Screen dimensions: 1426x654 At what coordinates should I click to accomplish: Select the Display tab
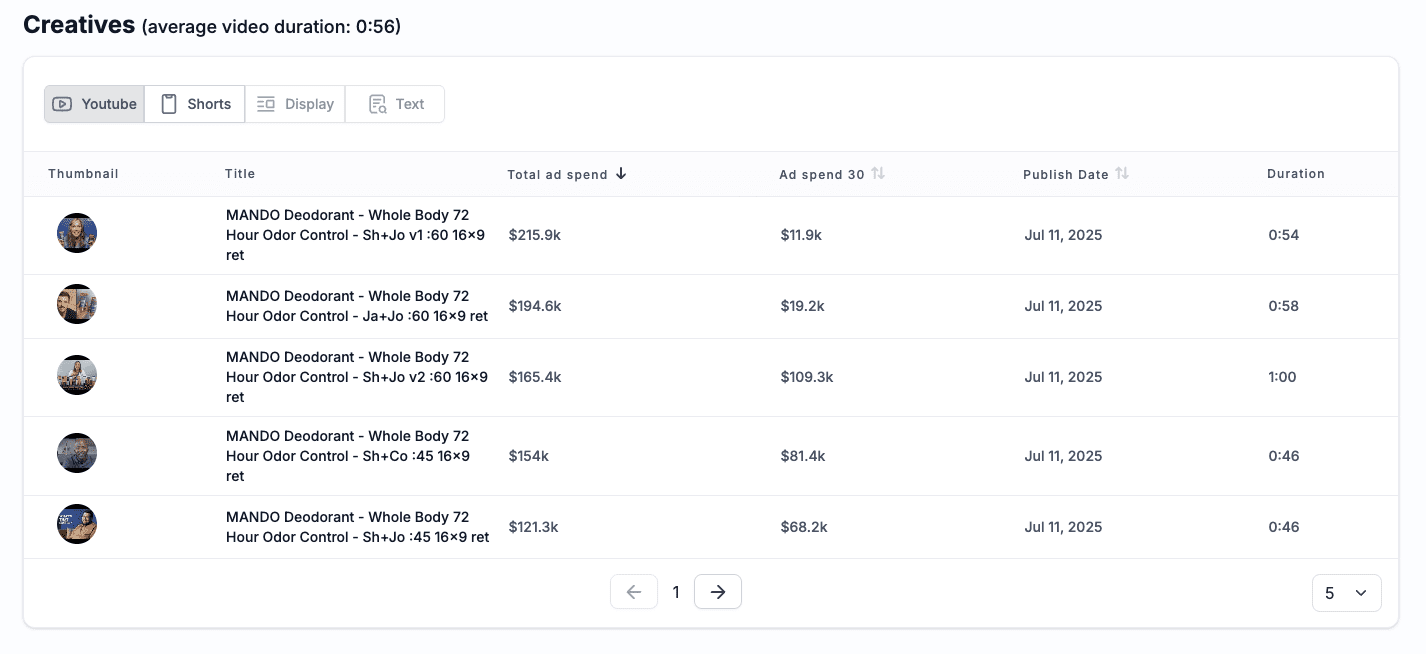click(295, 104)
